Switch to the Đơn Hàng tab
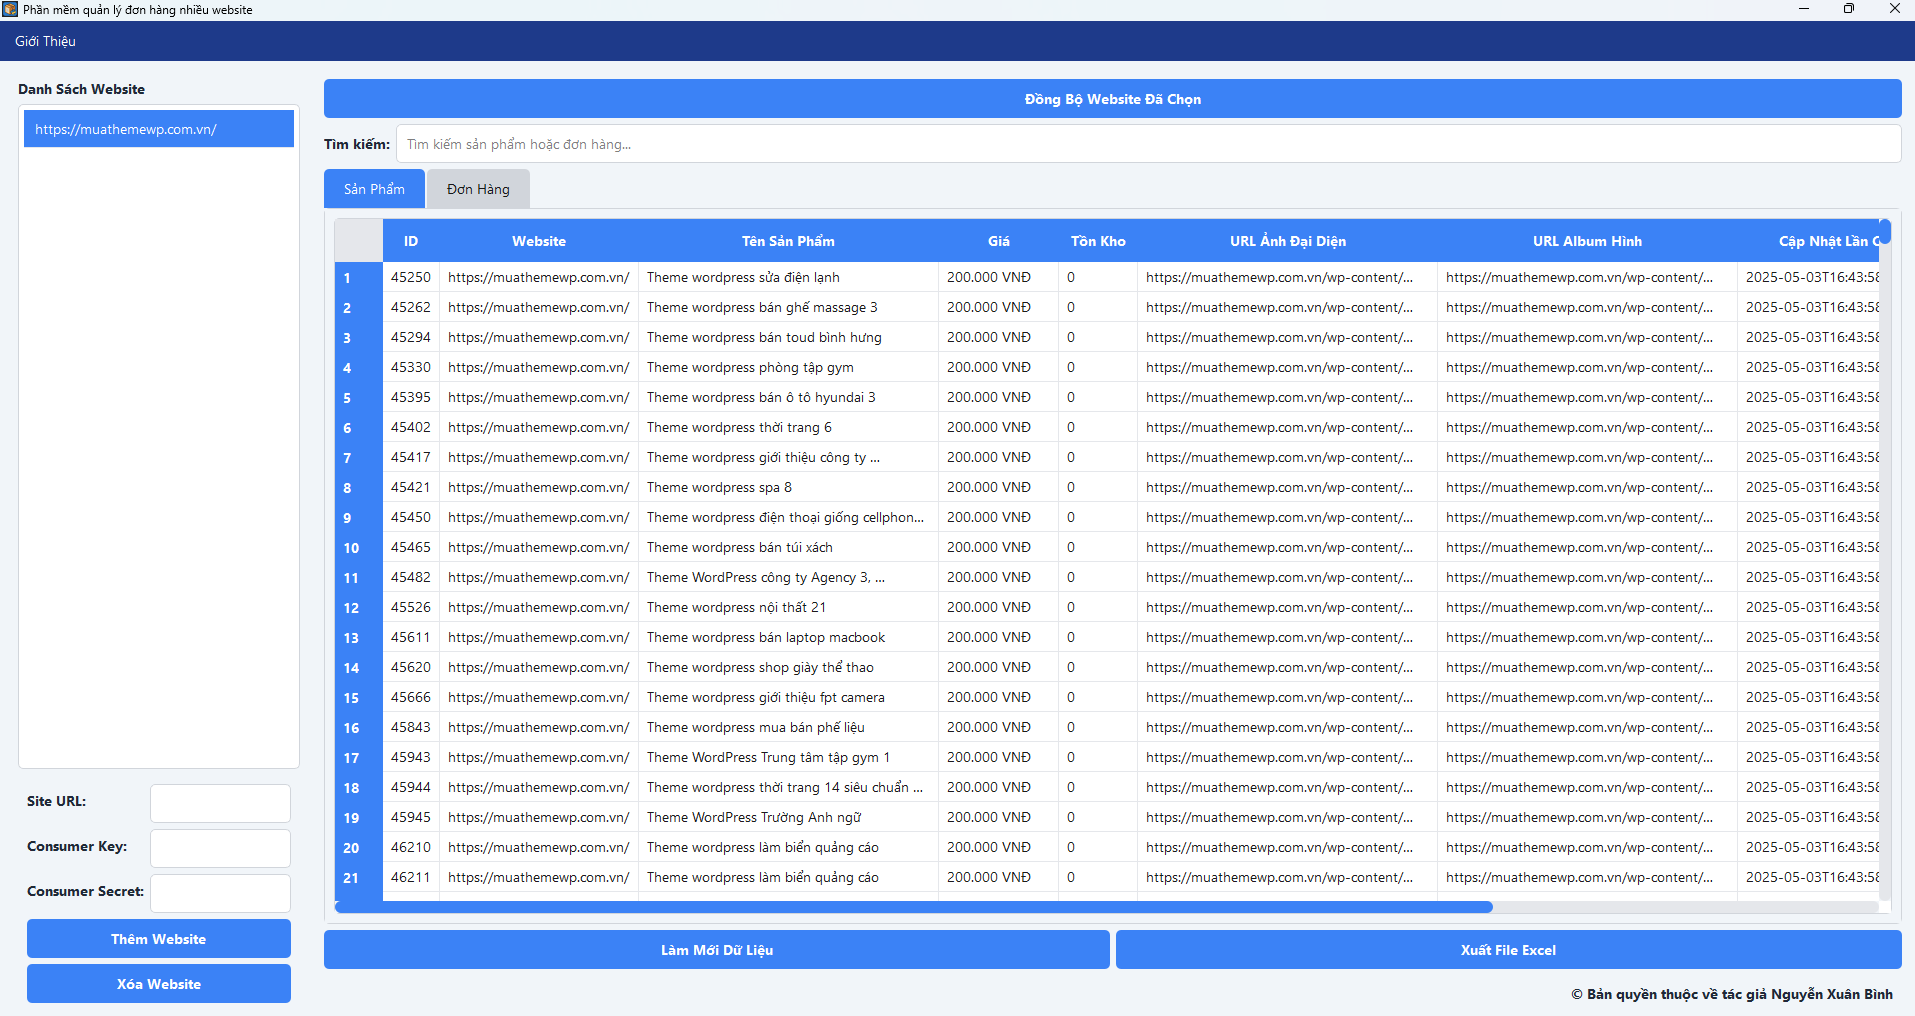The image size is (1915, 1016). [478, 189]
